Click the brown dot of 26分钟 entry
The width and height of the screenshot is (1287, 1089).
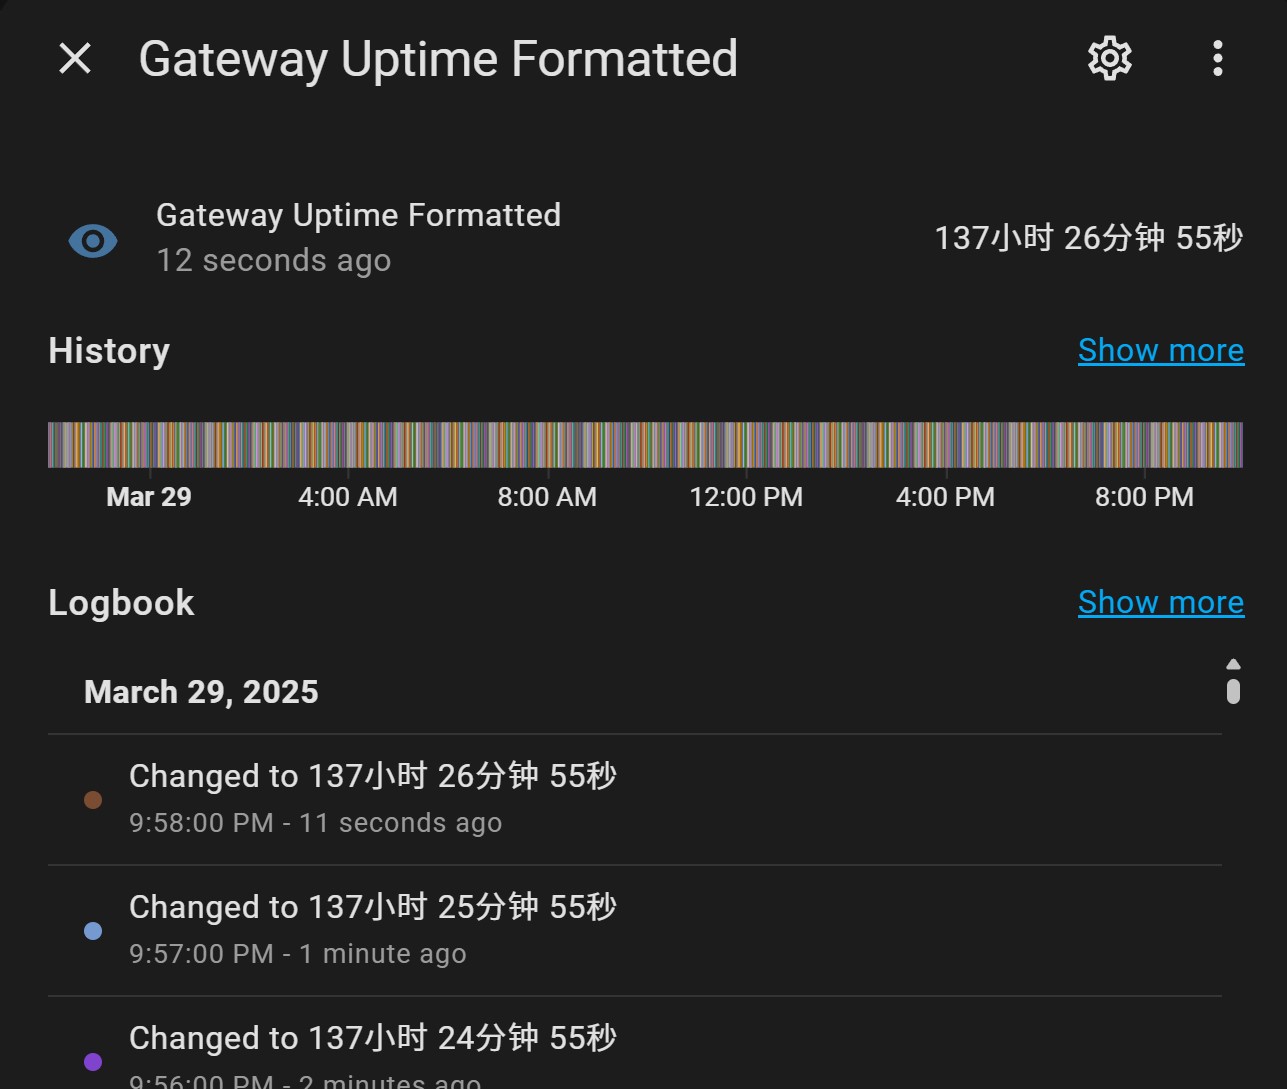[93, 800]
